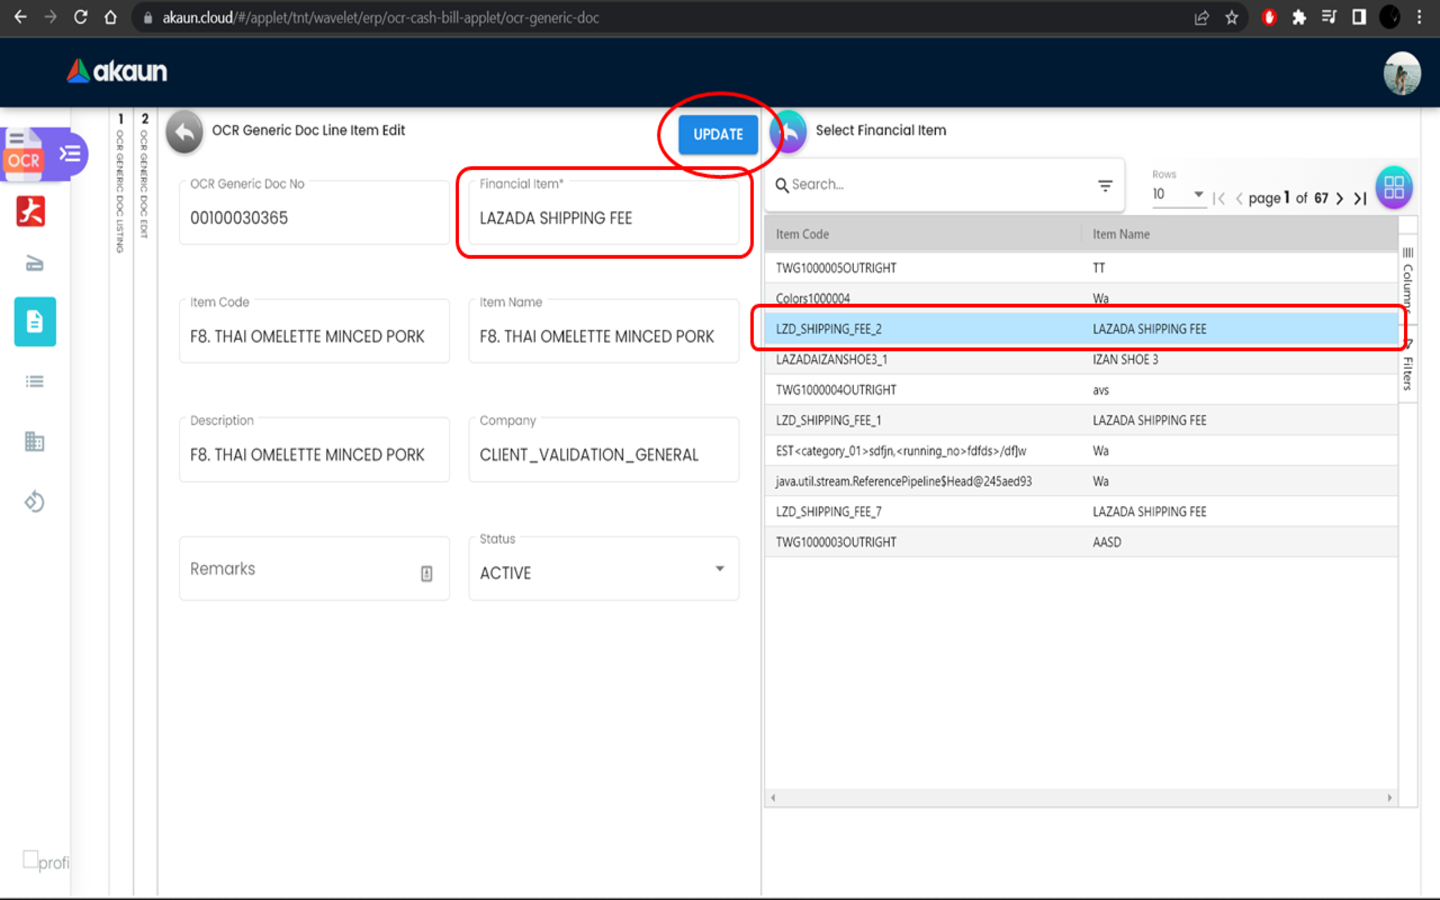Open the red PDF icon in sidebar
Image resolution: width=1440 pixels, height=900 pixels.
[31, 211]
